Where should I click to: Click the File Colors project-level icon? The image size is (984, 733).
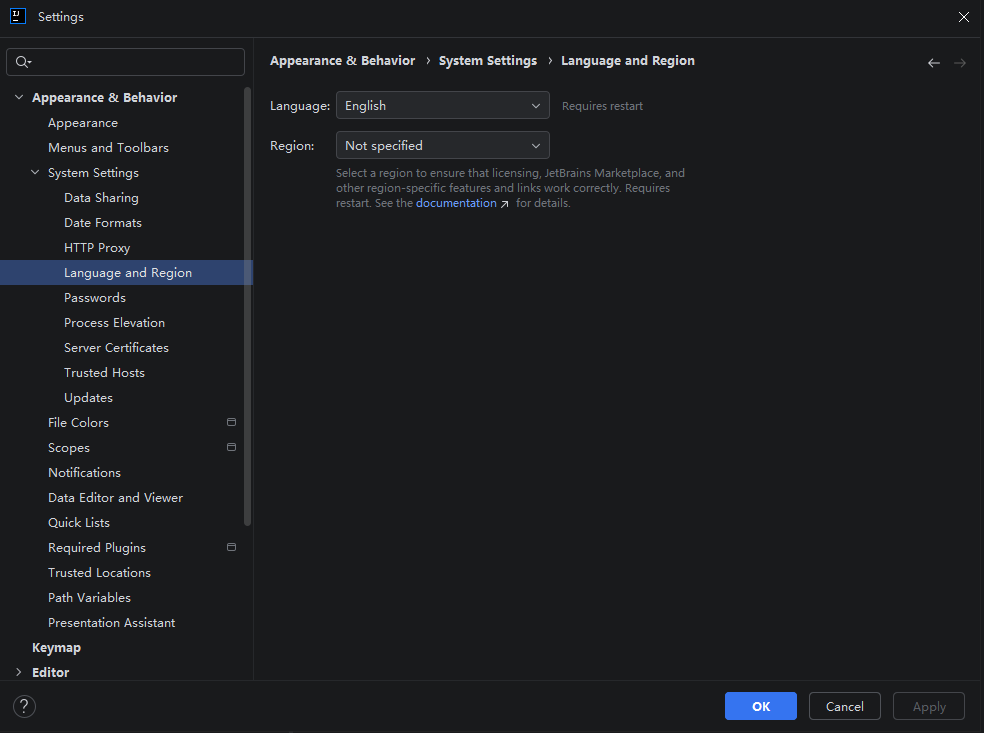click(x=231, y=422)
